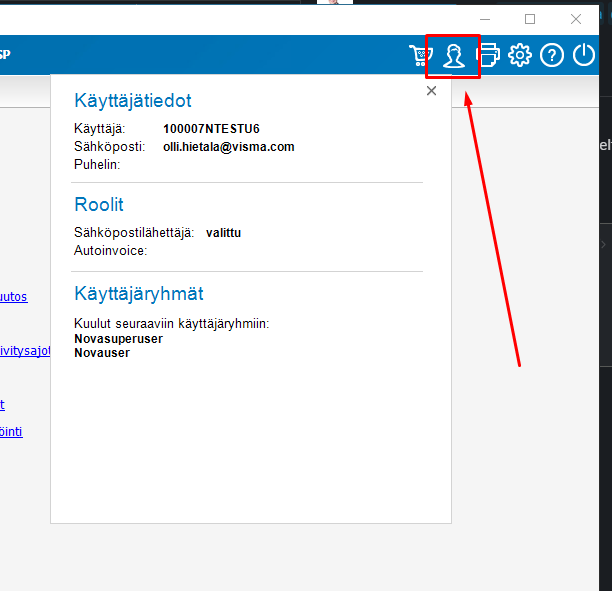Image resolution: width=612 pixels, height=591 pixels.
Task: Open settings gear icon
Action: 519,55
